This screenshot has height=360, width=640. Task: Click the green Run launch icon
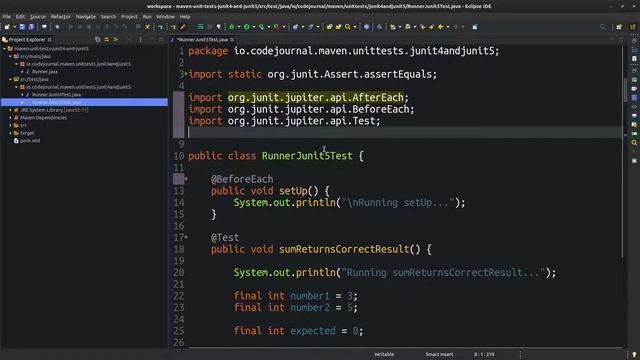[x=247, y=27]
